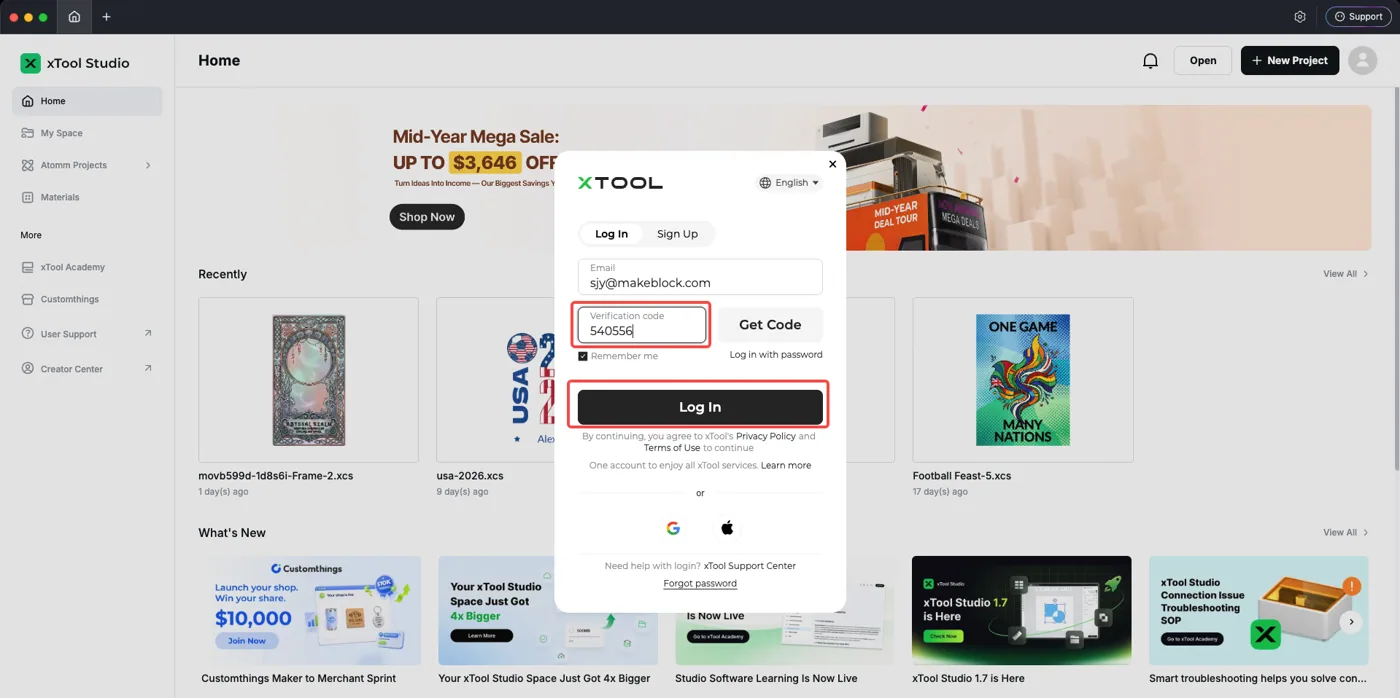
Task: Click the globe language icon
Action: (x=766, y=183)
